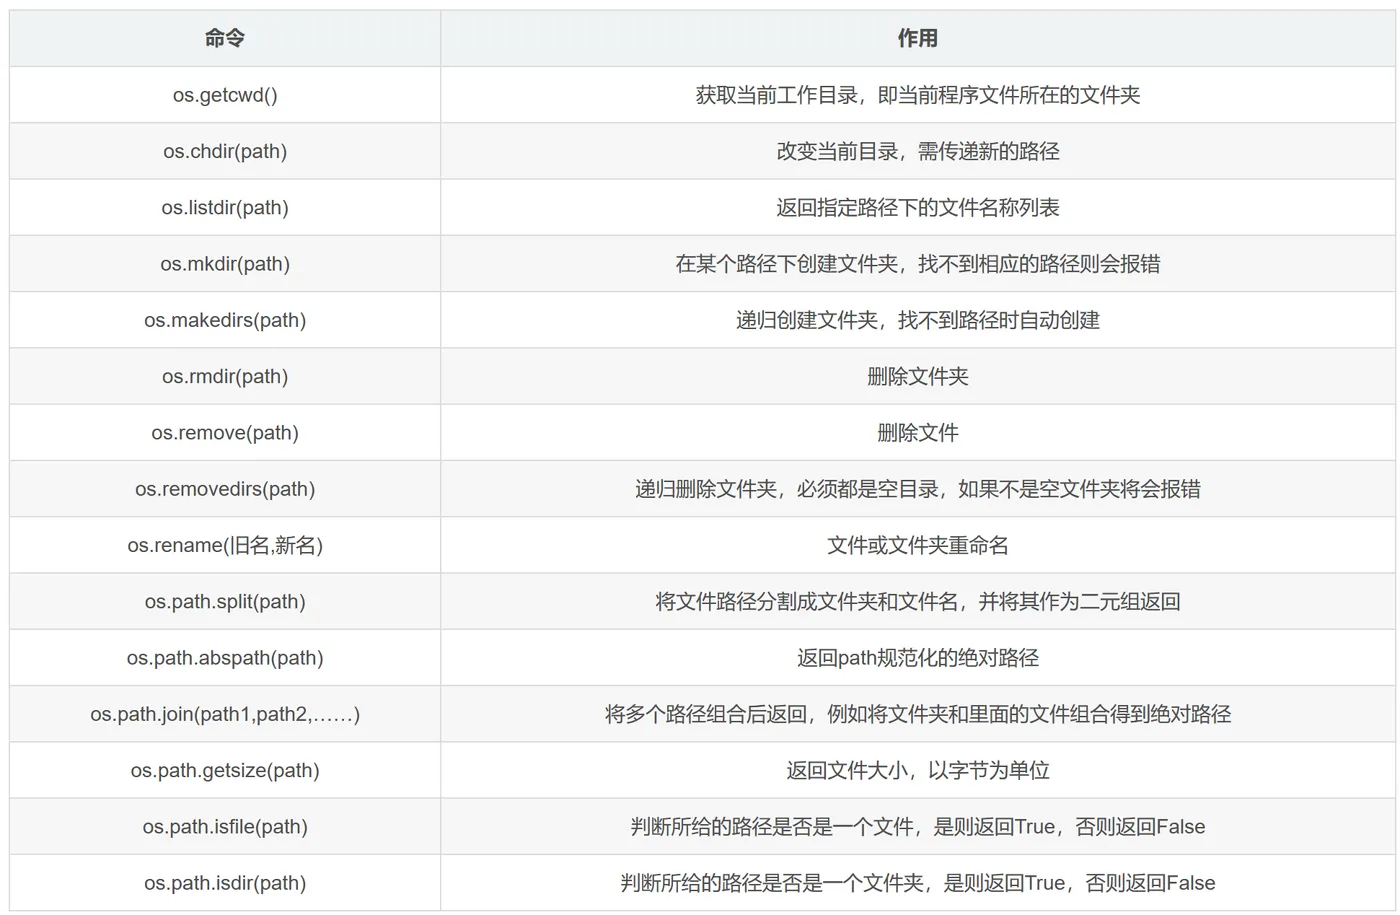Click description 获取当前工作目录，即当前程序文件所在的文件夹

(x=917, y=95)
